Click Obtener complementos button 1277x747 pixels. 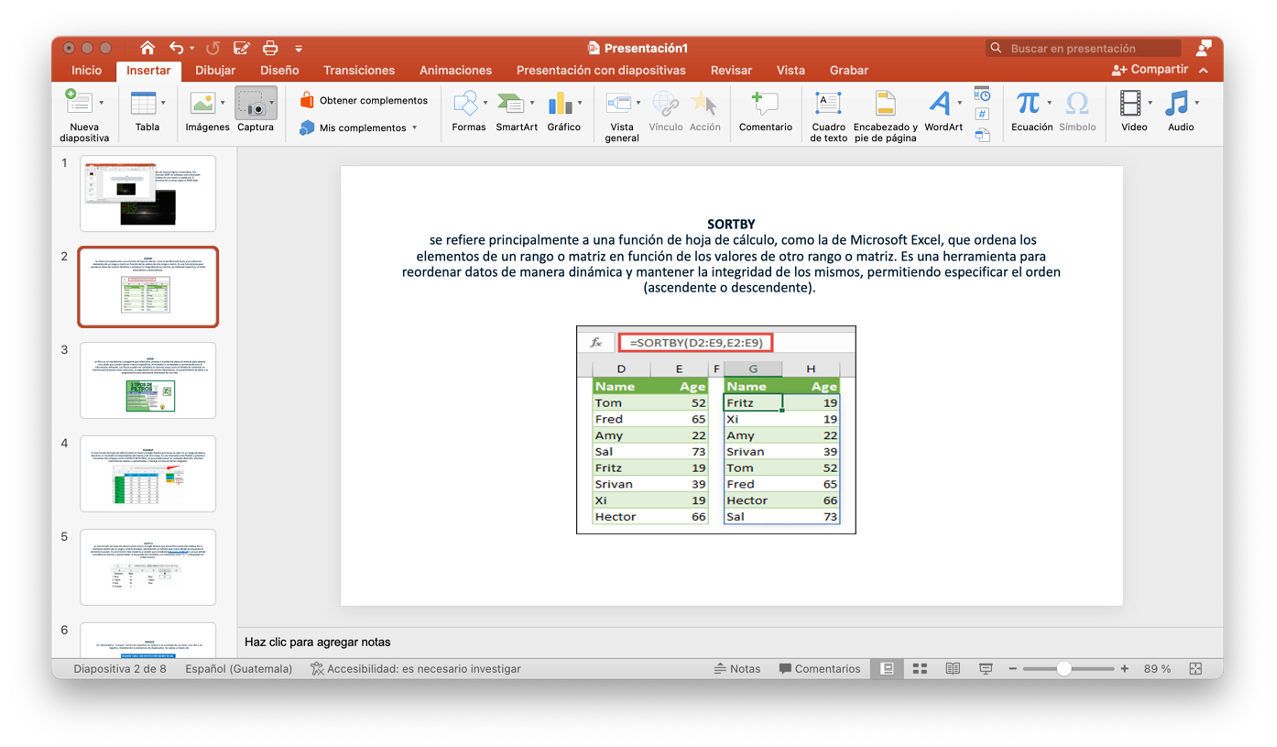coord(363,100)
